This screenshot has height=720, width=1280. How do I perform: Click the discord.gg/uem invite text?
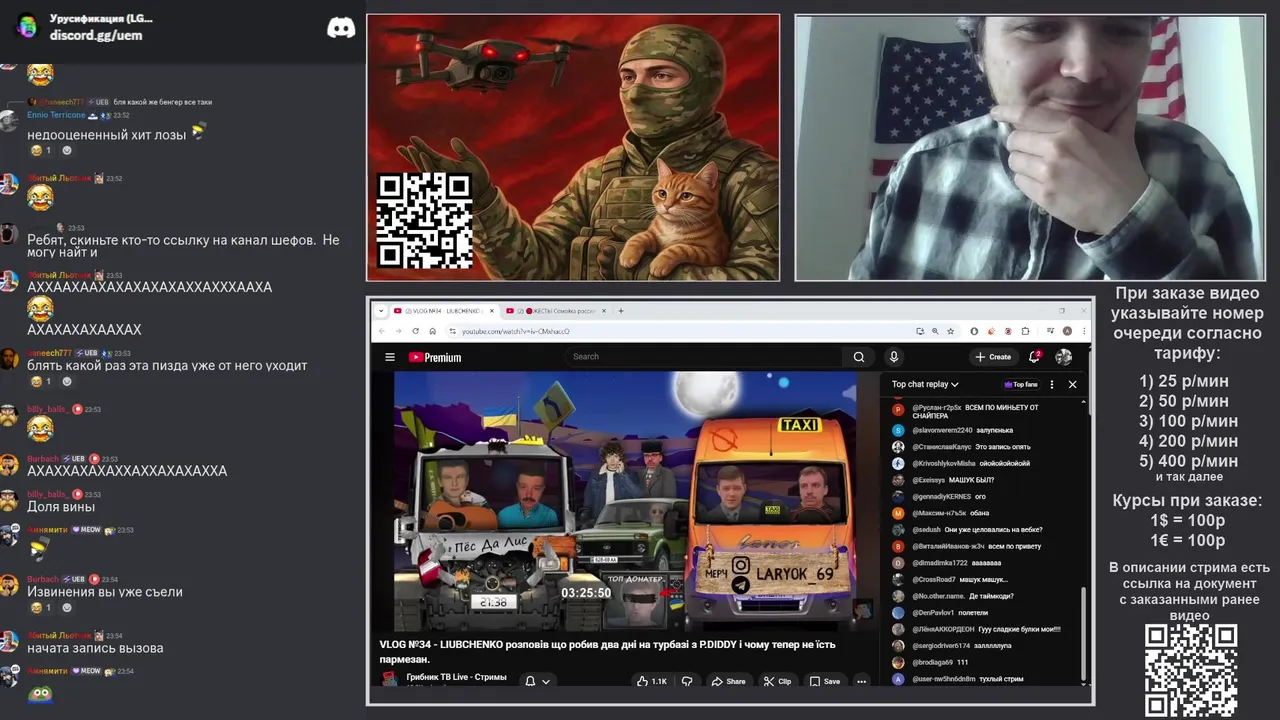96,35
